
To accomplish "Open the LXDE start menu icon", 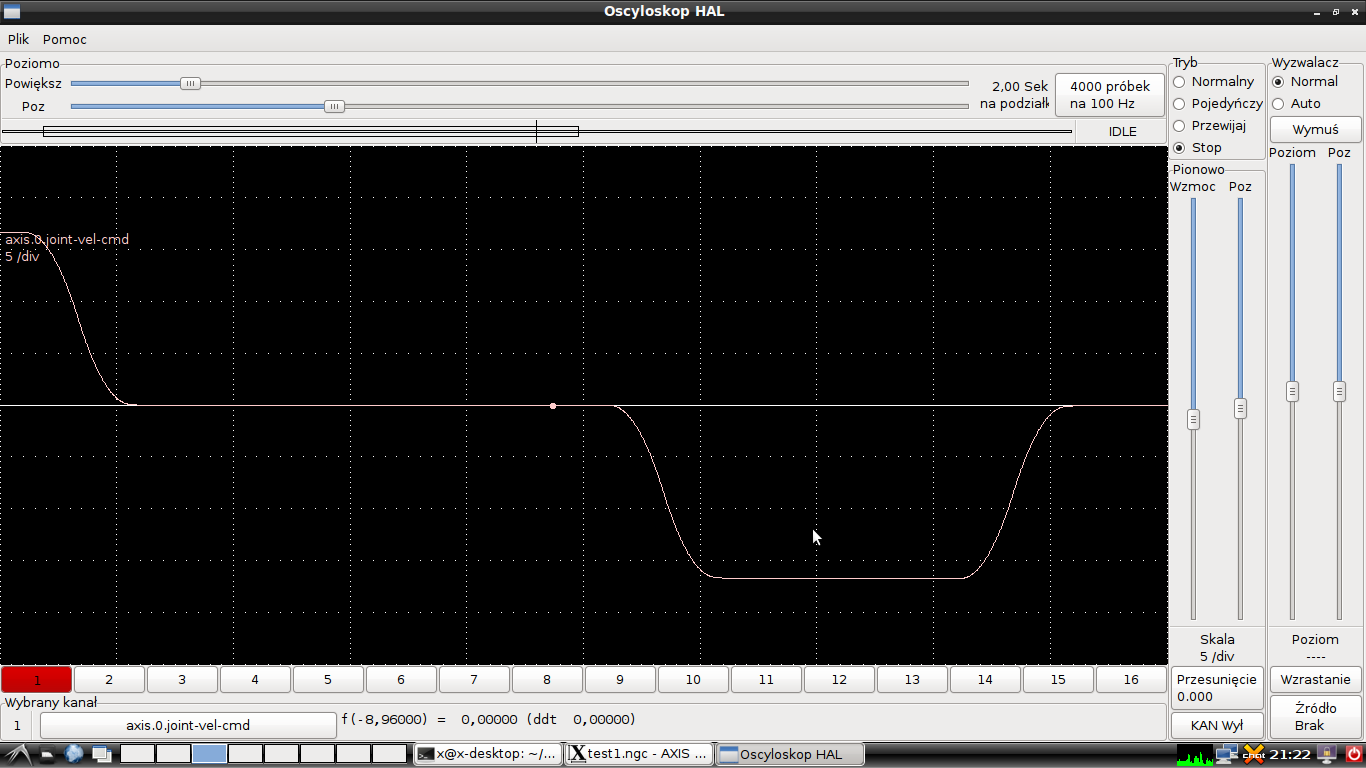I will (17, 754).
